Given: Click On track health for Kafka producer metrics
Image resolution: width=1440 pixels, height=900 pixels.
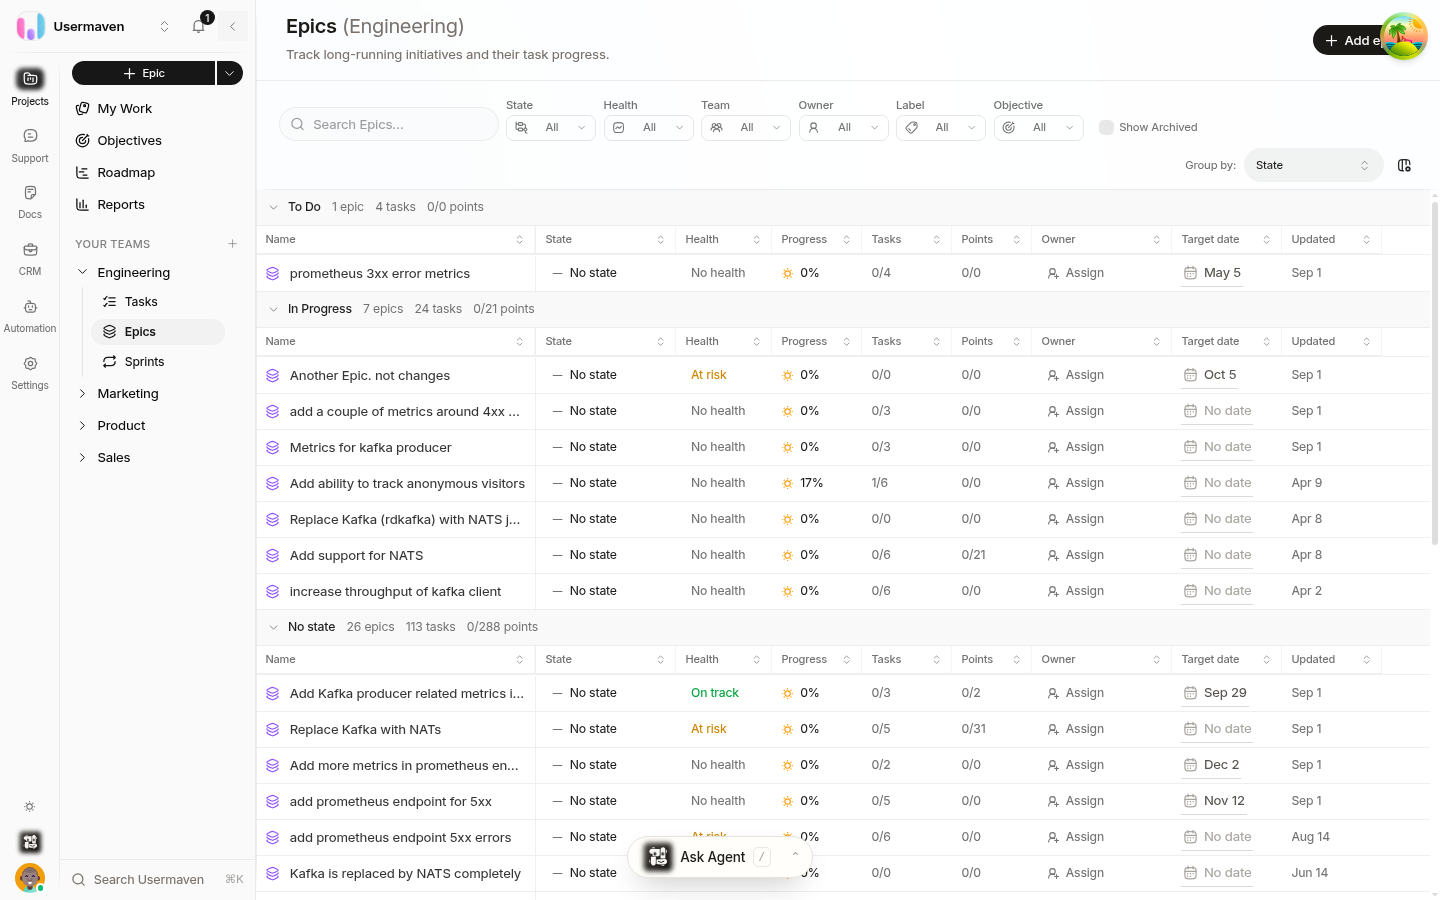Looking at the screenshot, I should point(715,693).
